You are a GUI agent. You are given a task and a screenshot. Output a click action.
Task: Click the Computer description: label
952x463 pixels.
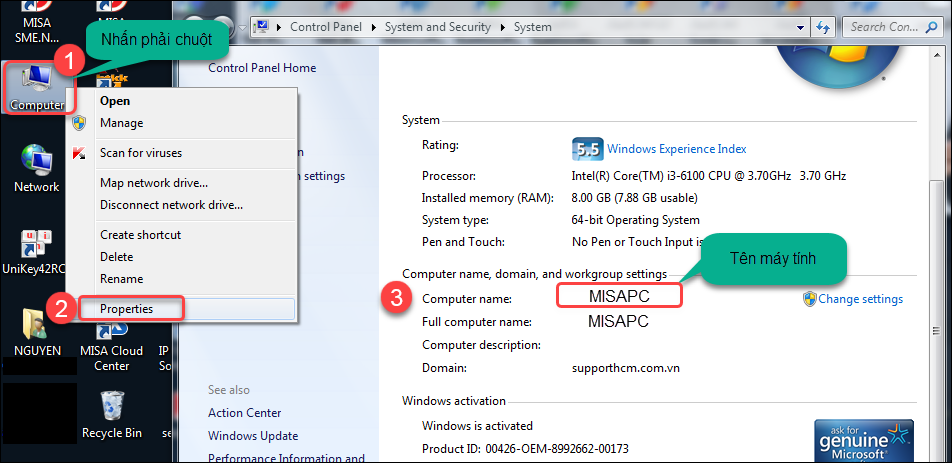point(481,345)
